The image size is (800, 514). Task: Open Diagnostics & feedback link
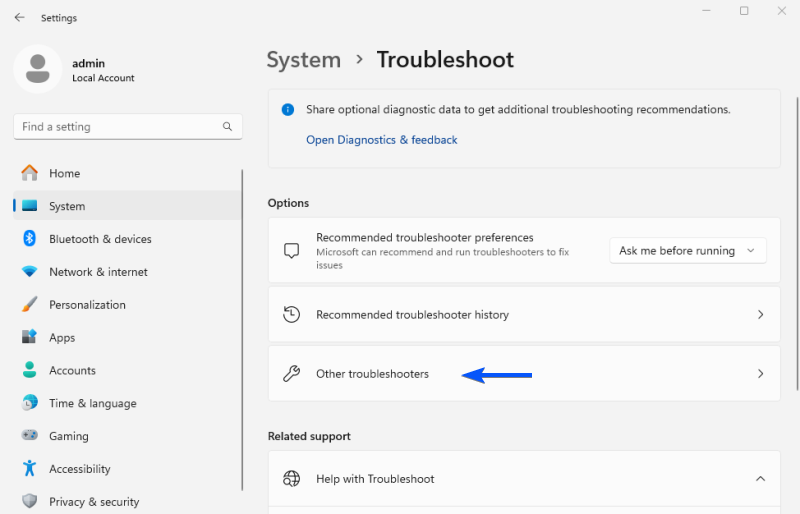pyautogui.click(x=381, y=140)
